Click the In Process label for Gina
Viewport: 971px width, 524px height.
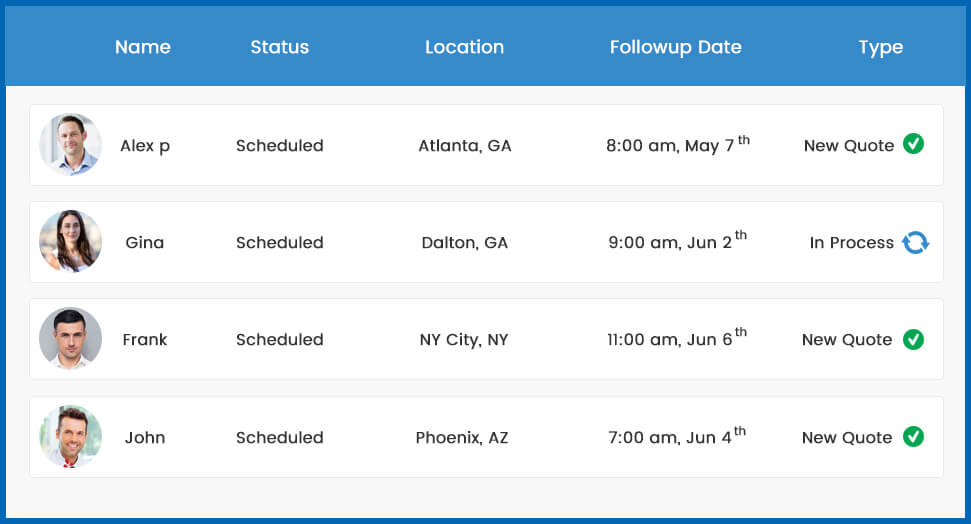click(x=852, y=243)
